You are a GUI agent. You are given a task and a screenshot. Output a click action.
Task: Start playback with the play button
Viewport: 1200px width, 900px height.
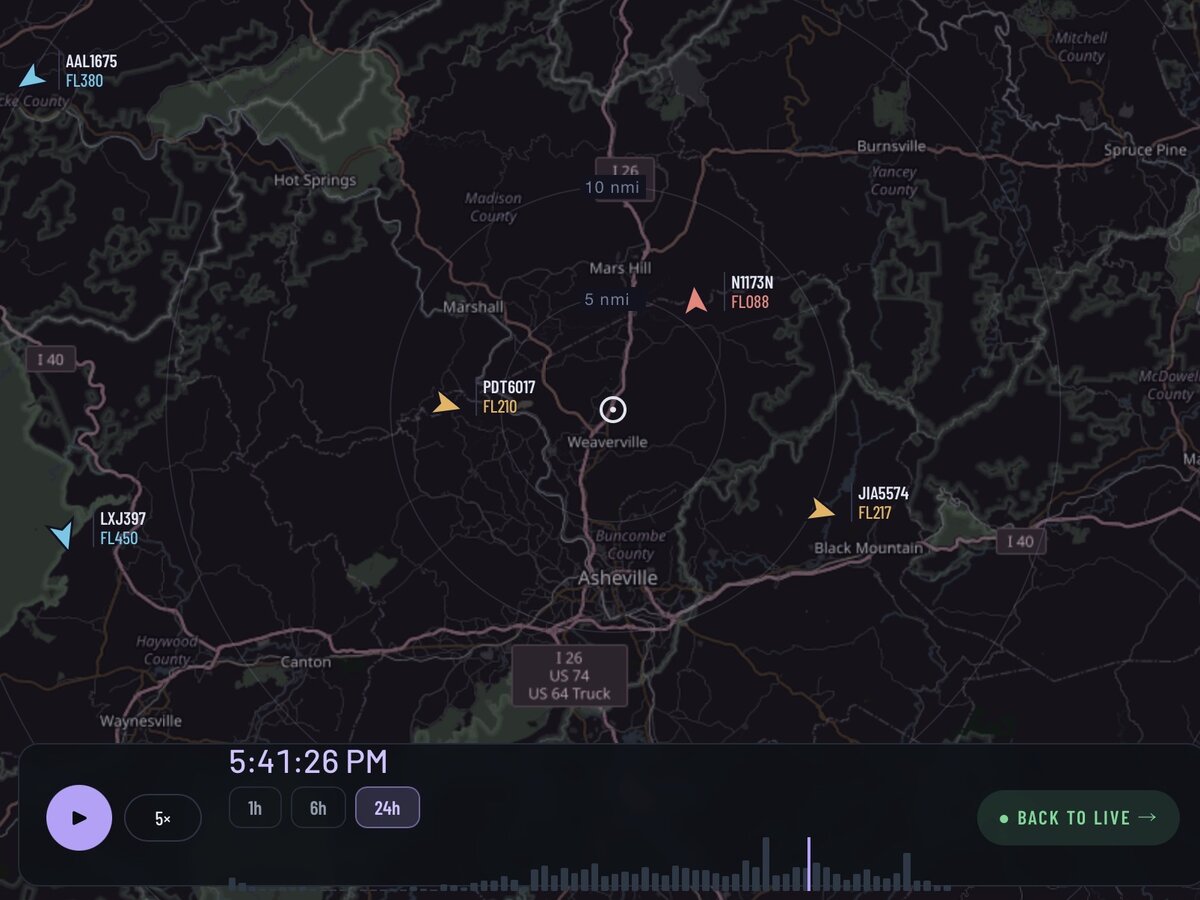coord(79,818)
